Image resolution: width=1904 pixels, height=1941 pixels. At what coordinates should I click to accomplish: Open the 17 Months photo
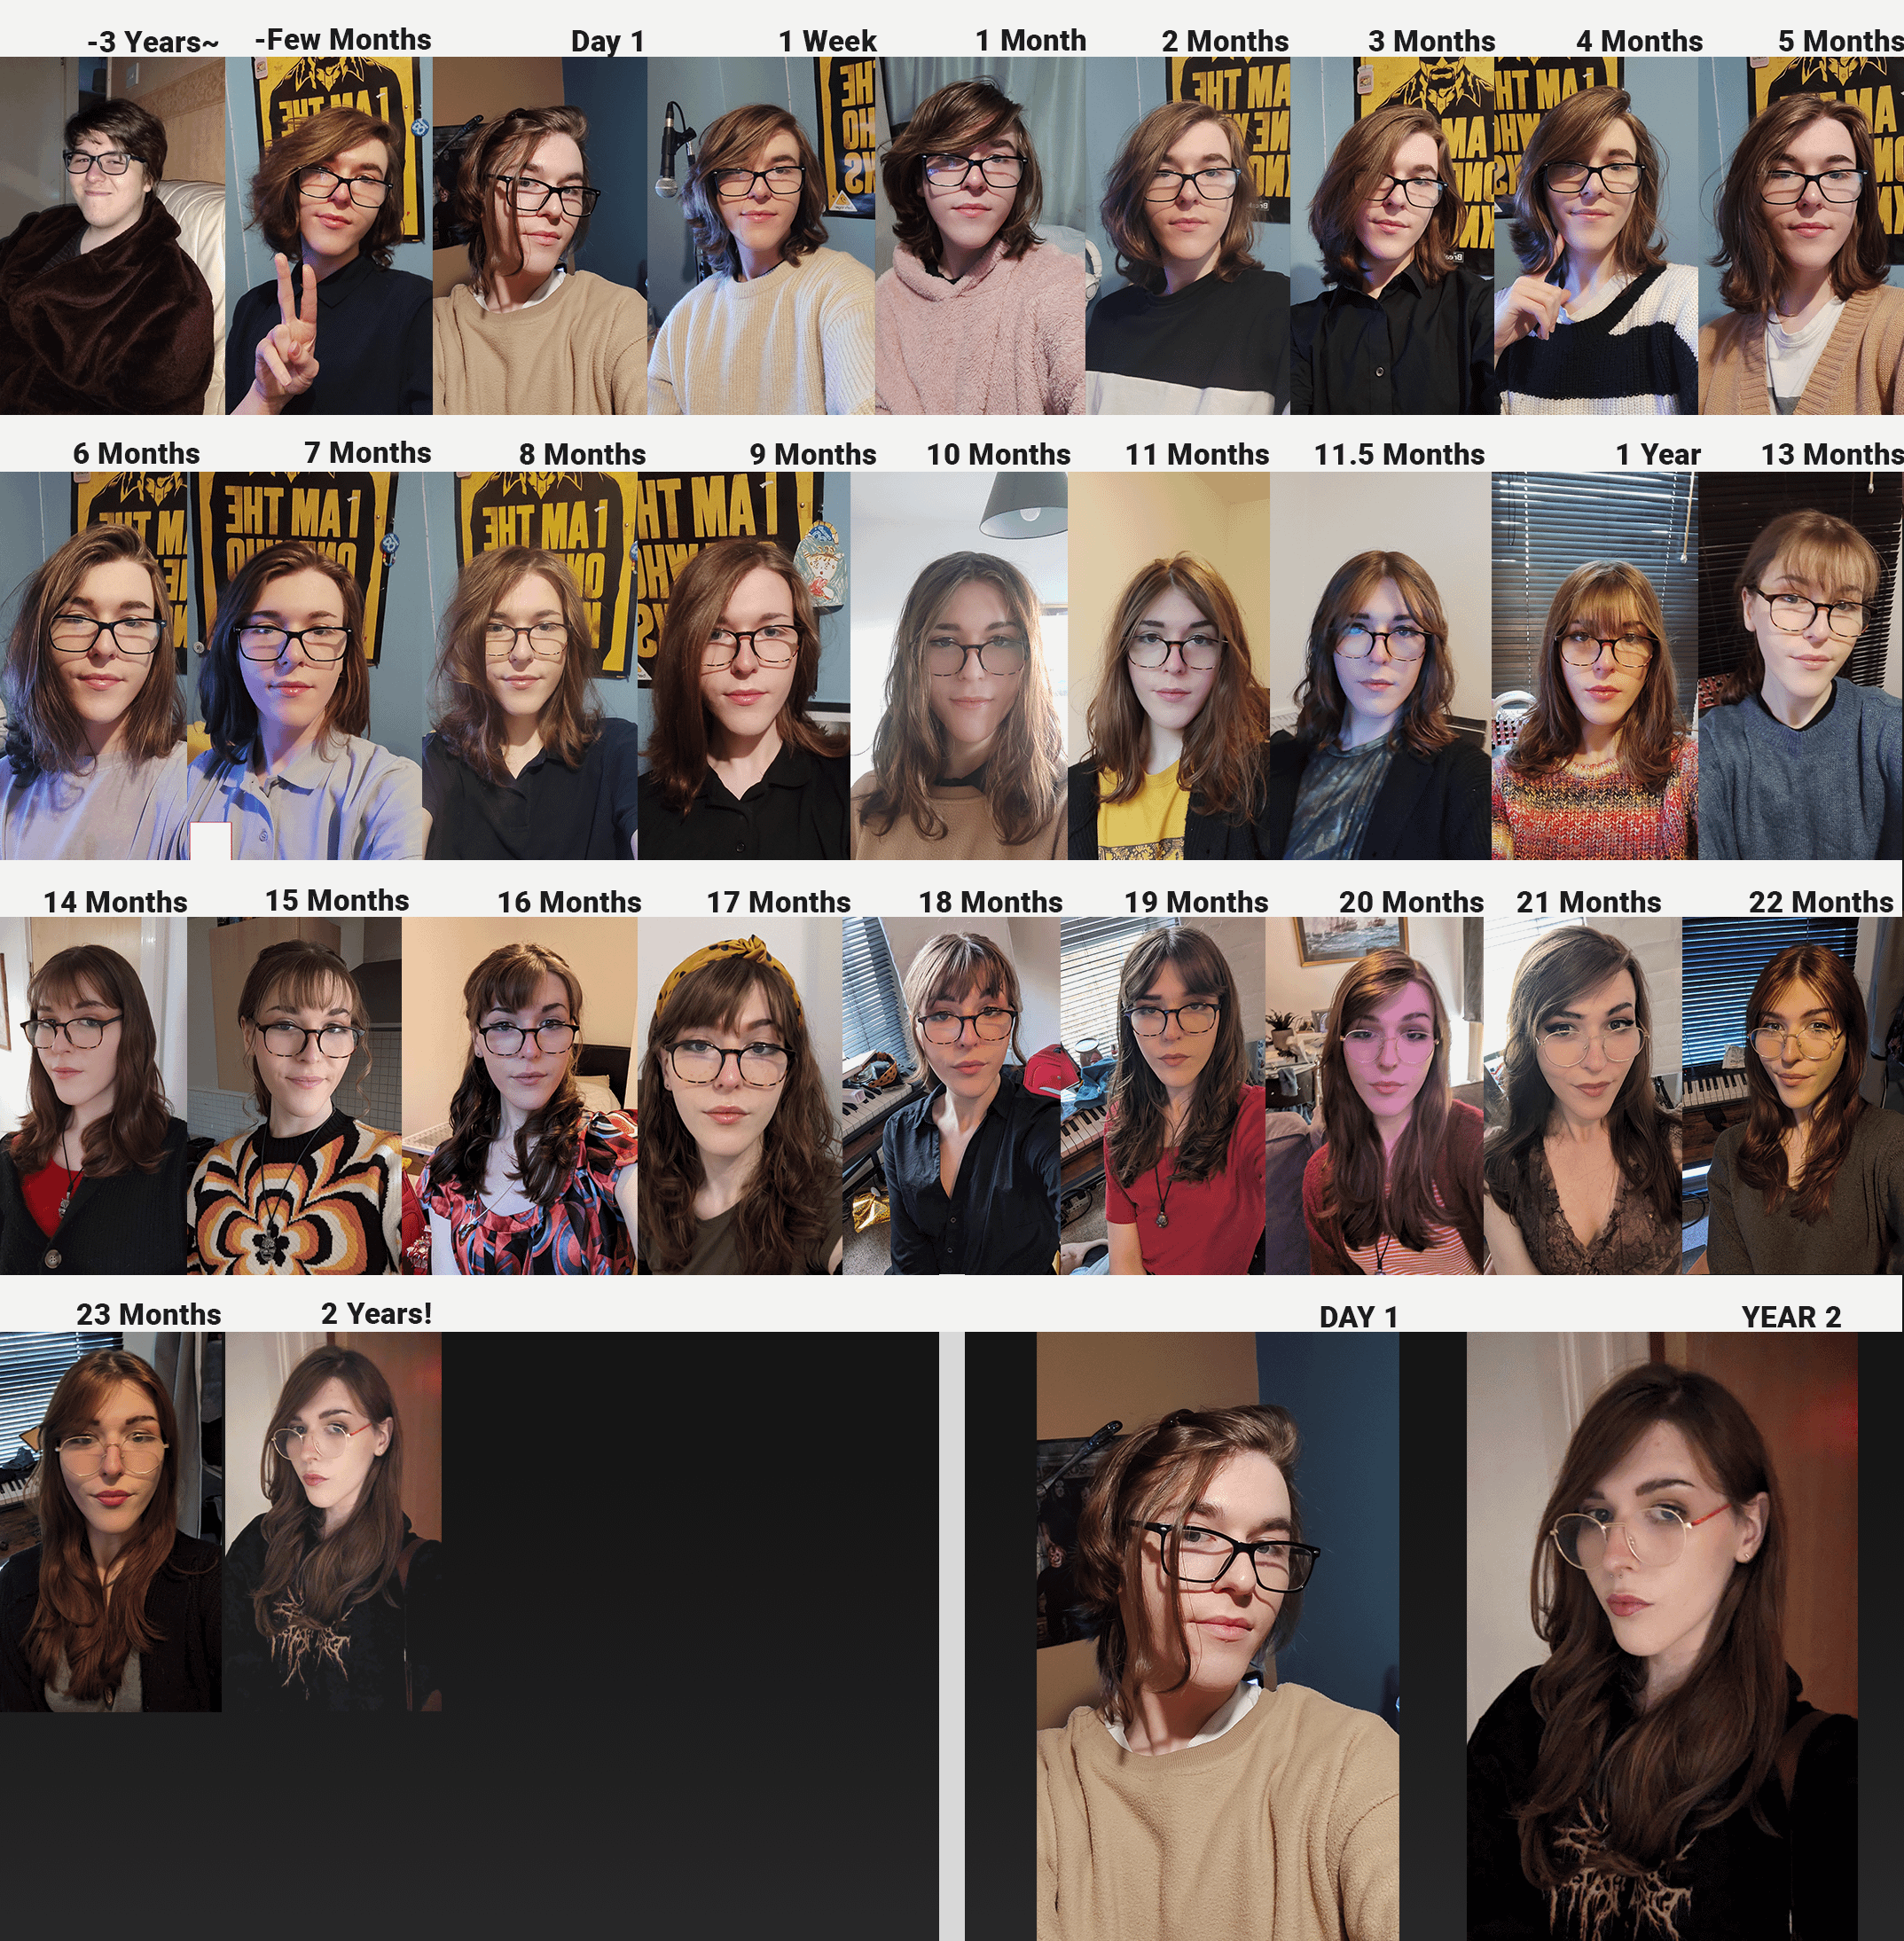[x=740, y=1096]
